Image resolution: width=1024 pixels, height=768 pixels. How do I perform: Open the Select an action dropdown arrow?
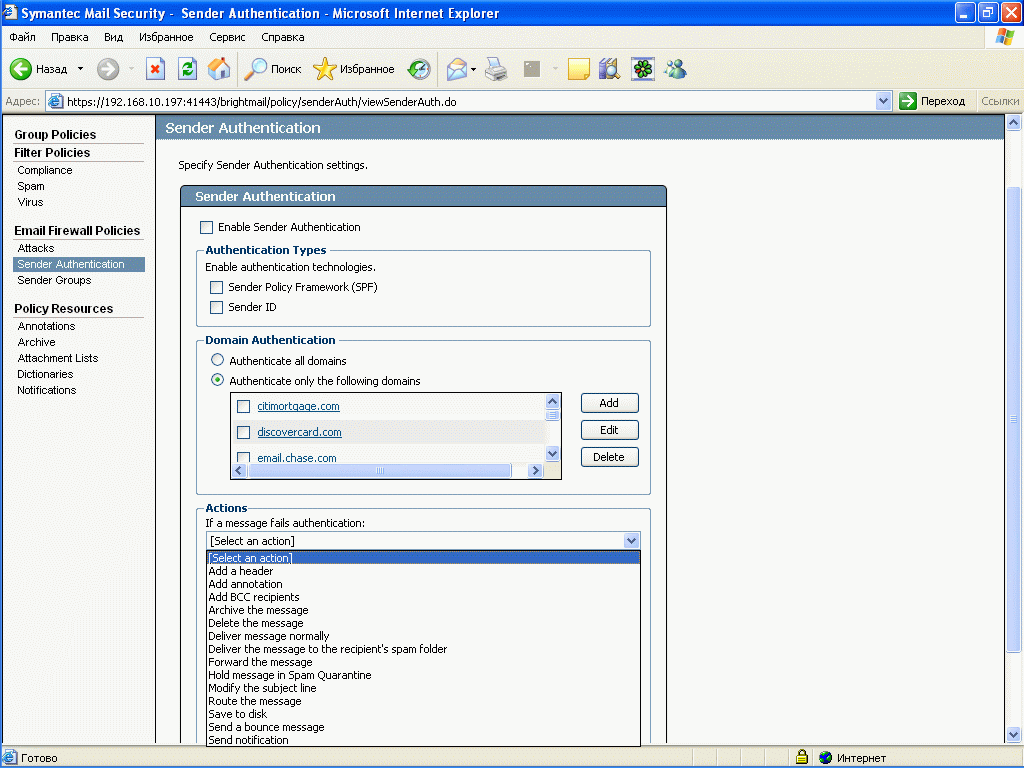click(x=631, y=541)
